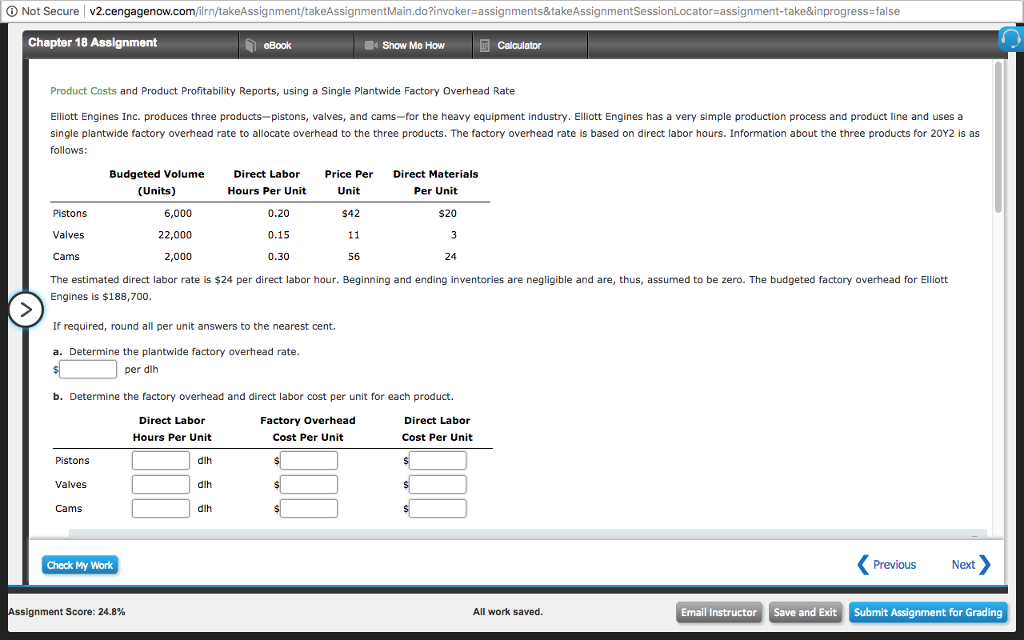Open the Calculator tool
1024x640 pixels.
coord(510,45)
